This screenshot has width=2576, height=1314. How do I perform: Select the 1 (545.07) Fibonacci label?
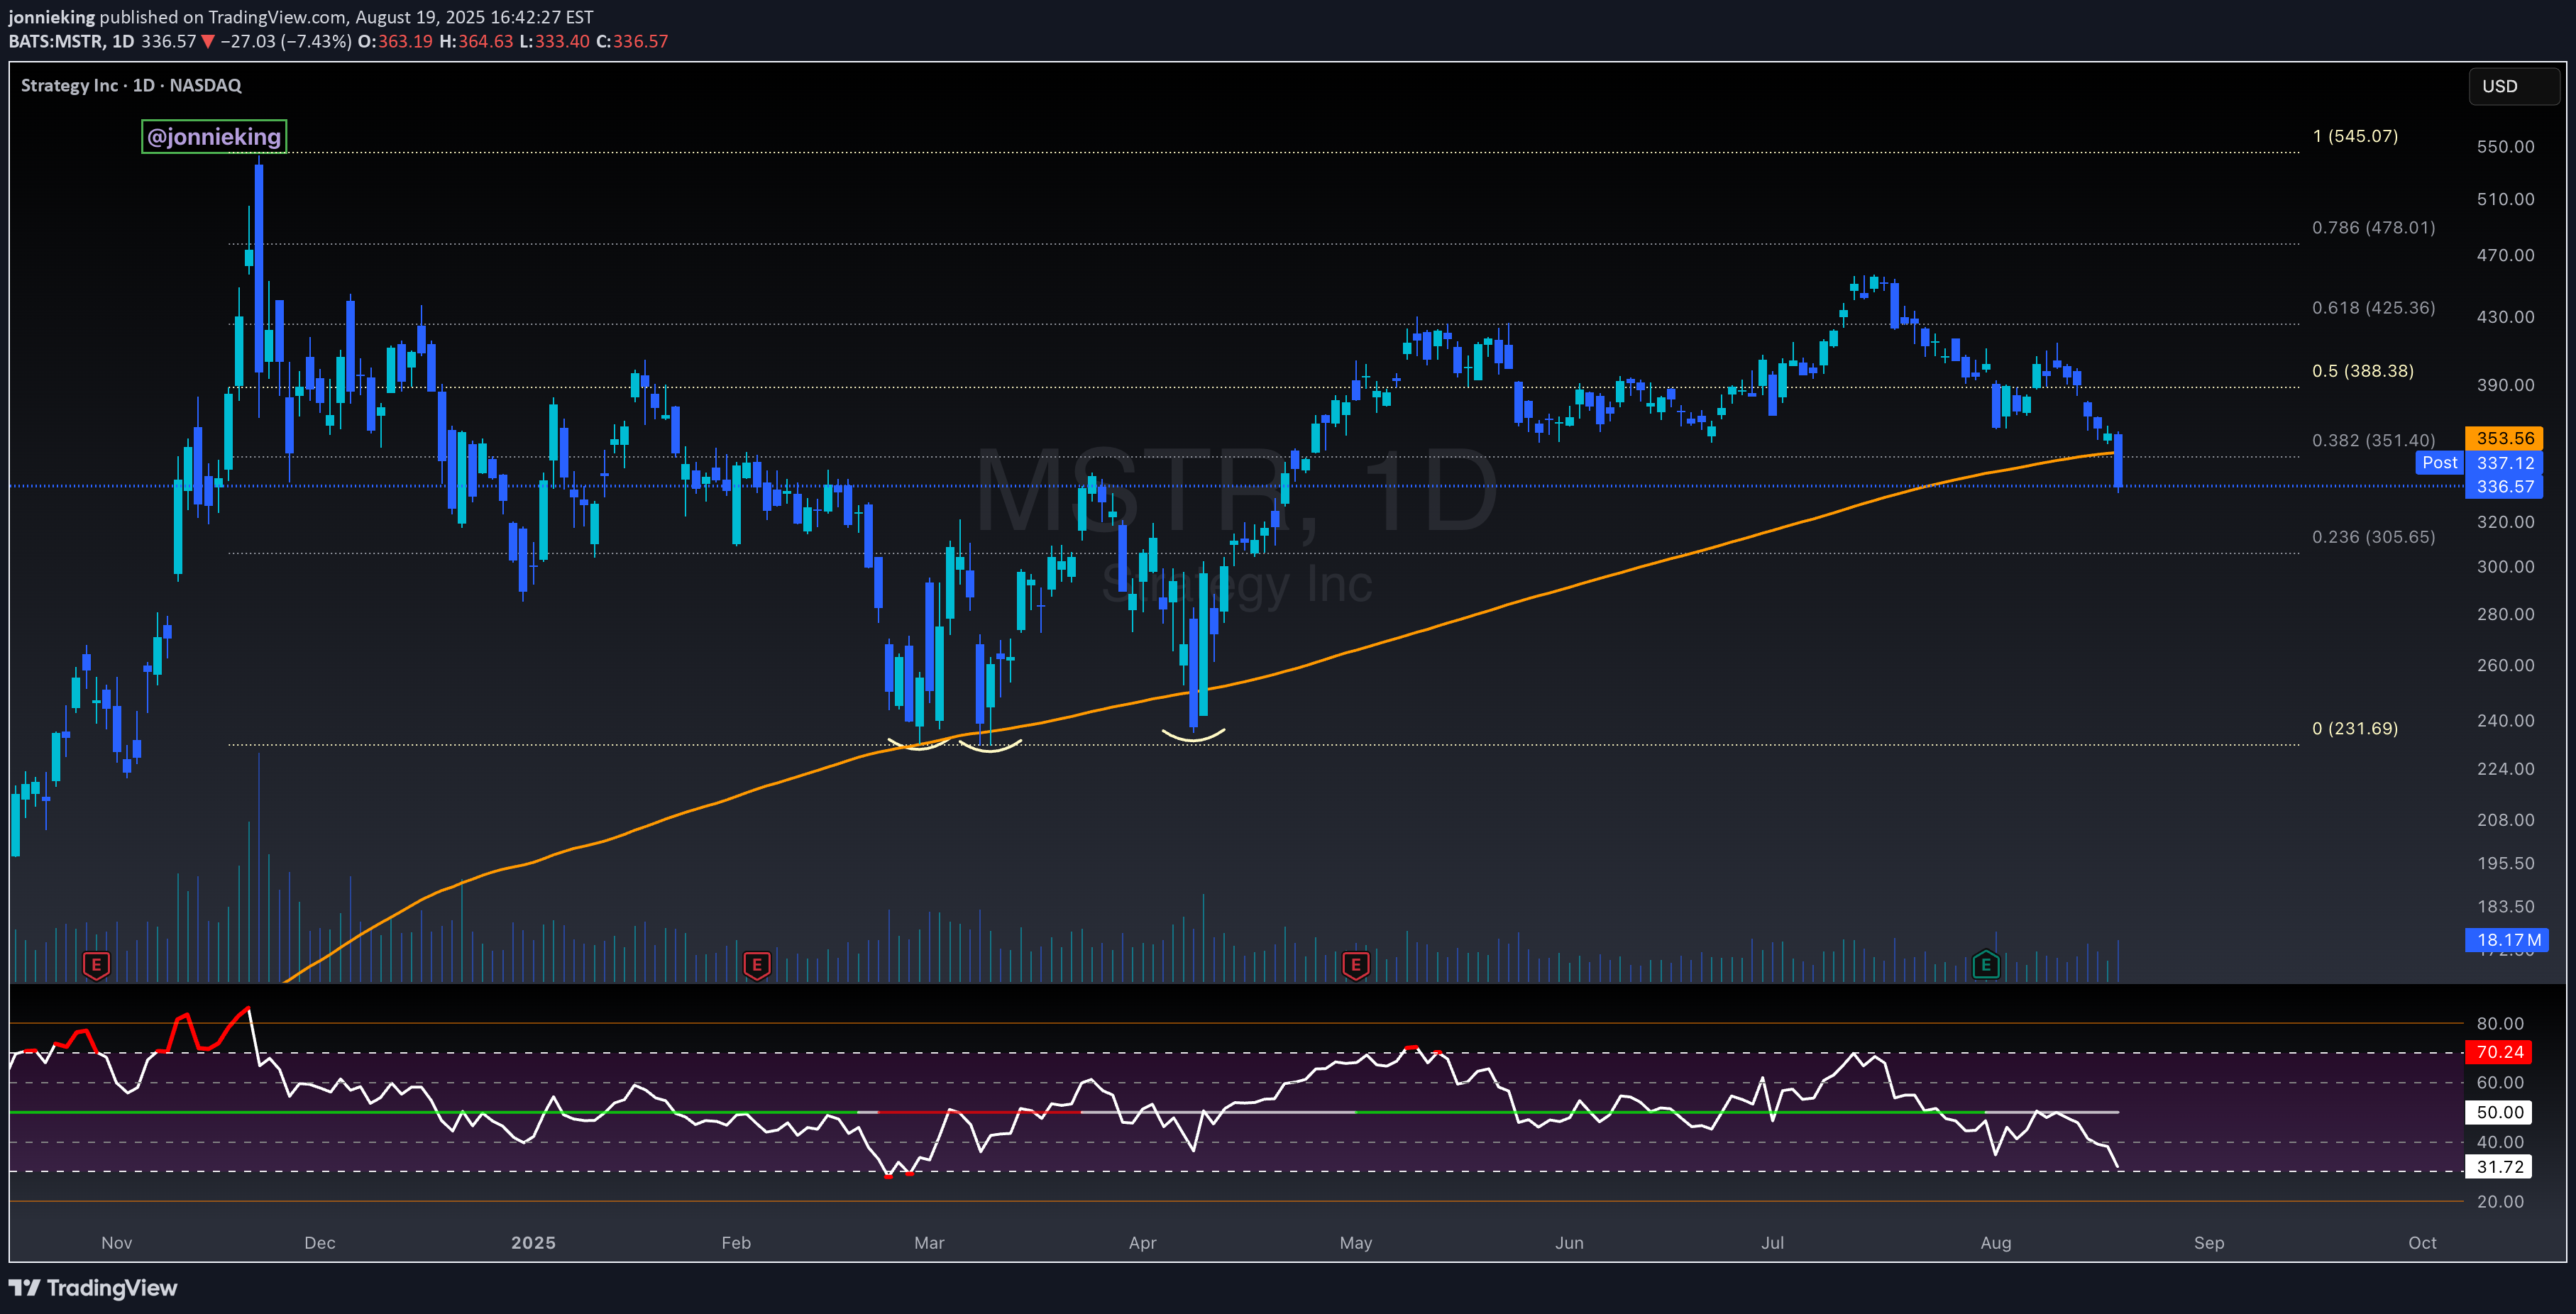[2354, 136]
